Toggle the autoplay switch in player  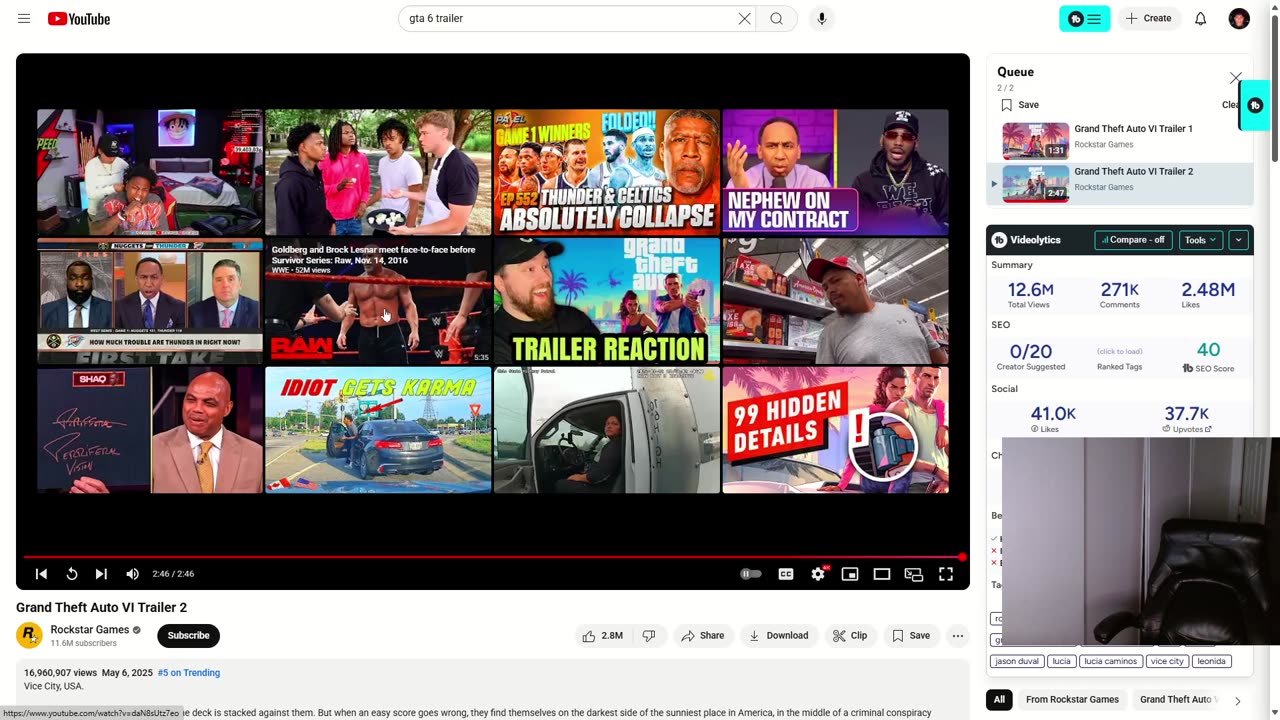[750, 574]
